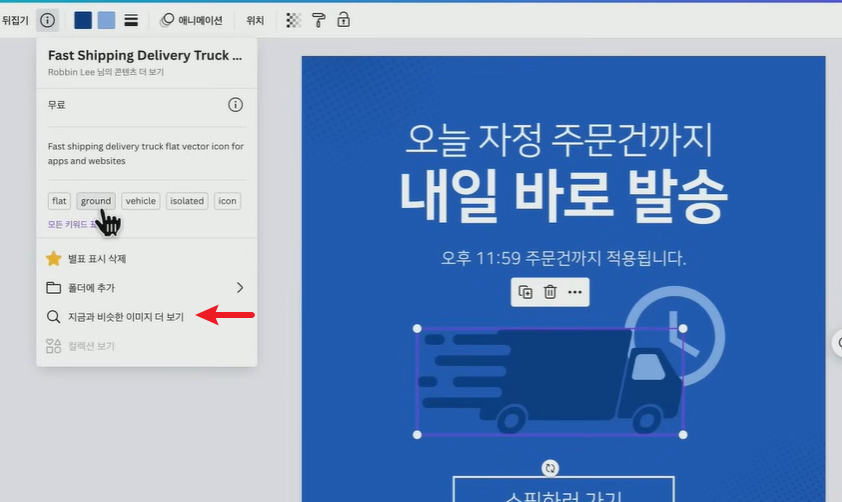This screenshot has height=502, width=842.
Task: Click the folder icon in the info panel
Action: click(x=53, y=288)
